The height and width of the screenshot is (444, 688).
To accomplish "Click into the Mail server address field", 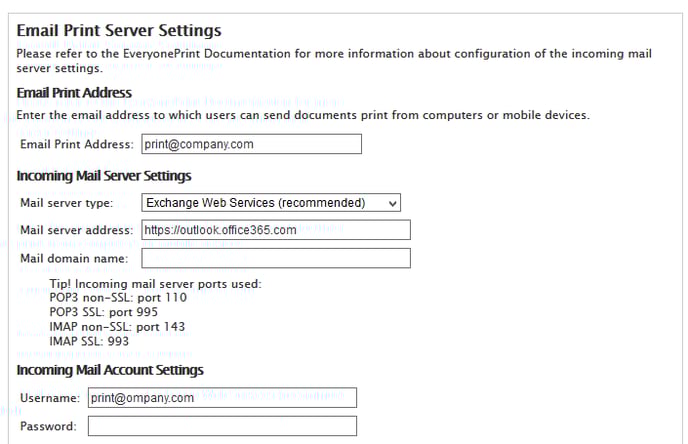I will (x=276, y=230).
